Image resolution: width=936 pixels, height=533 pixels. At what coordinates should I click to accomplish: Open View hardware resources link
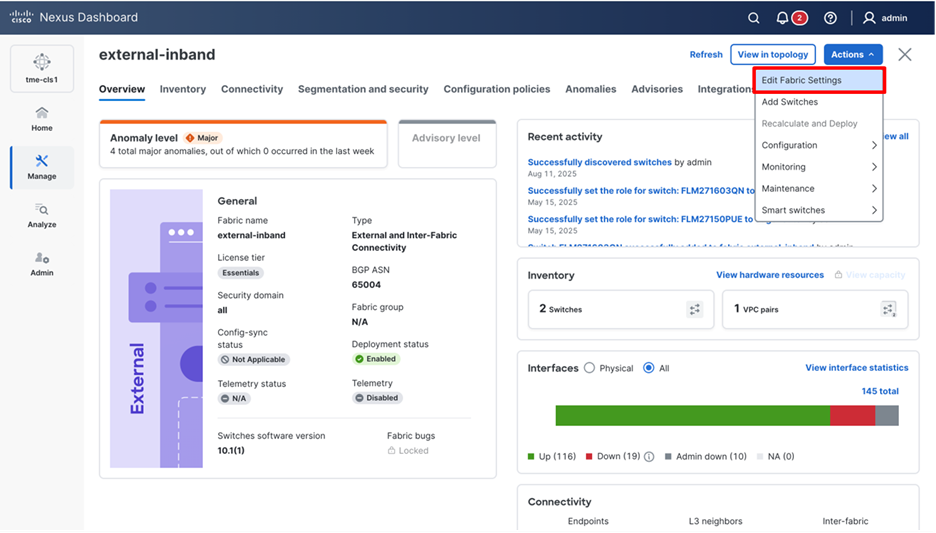point(770,275)
